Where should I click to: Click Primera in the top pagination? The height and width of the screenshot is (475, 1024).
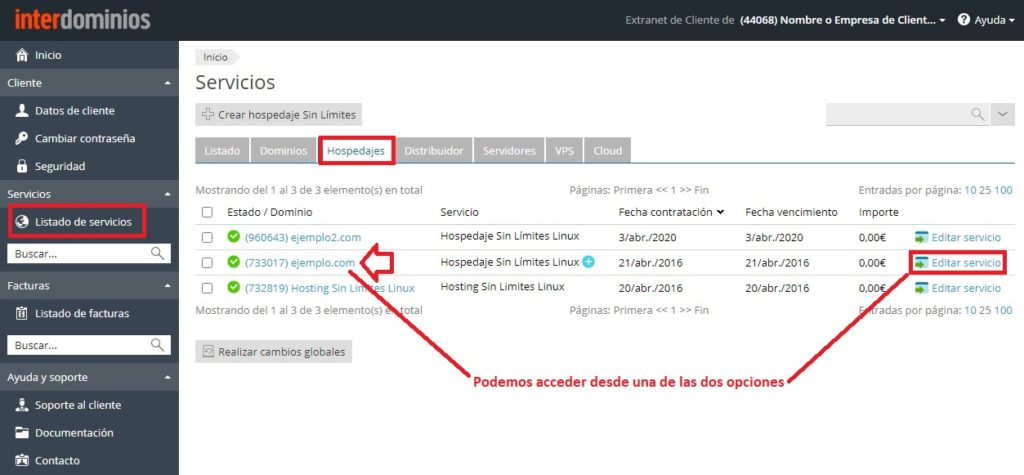[x=634, y=190]
